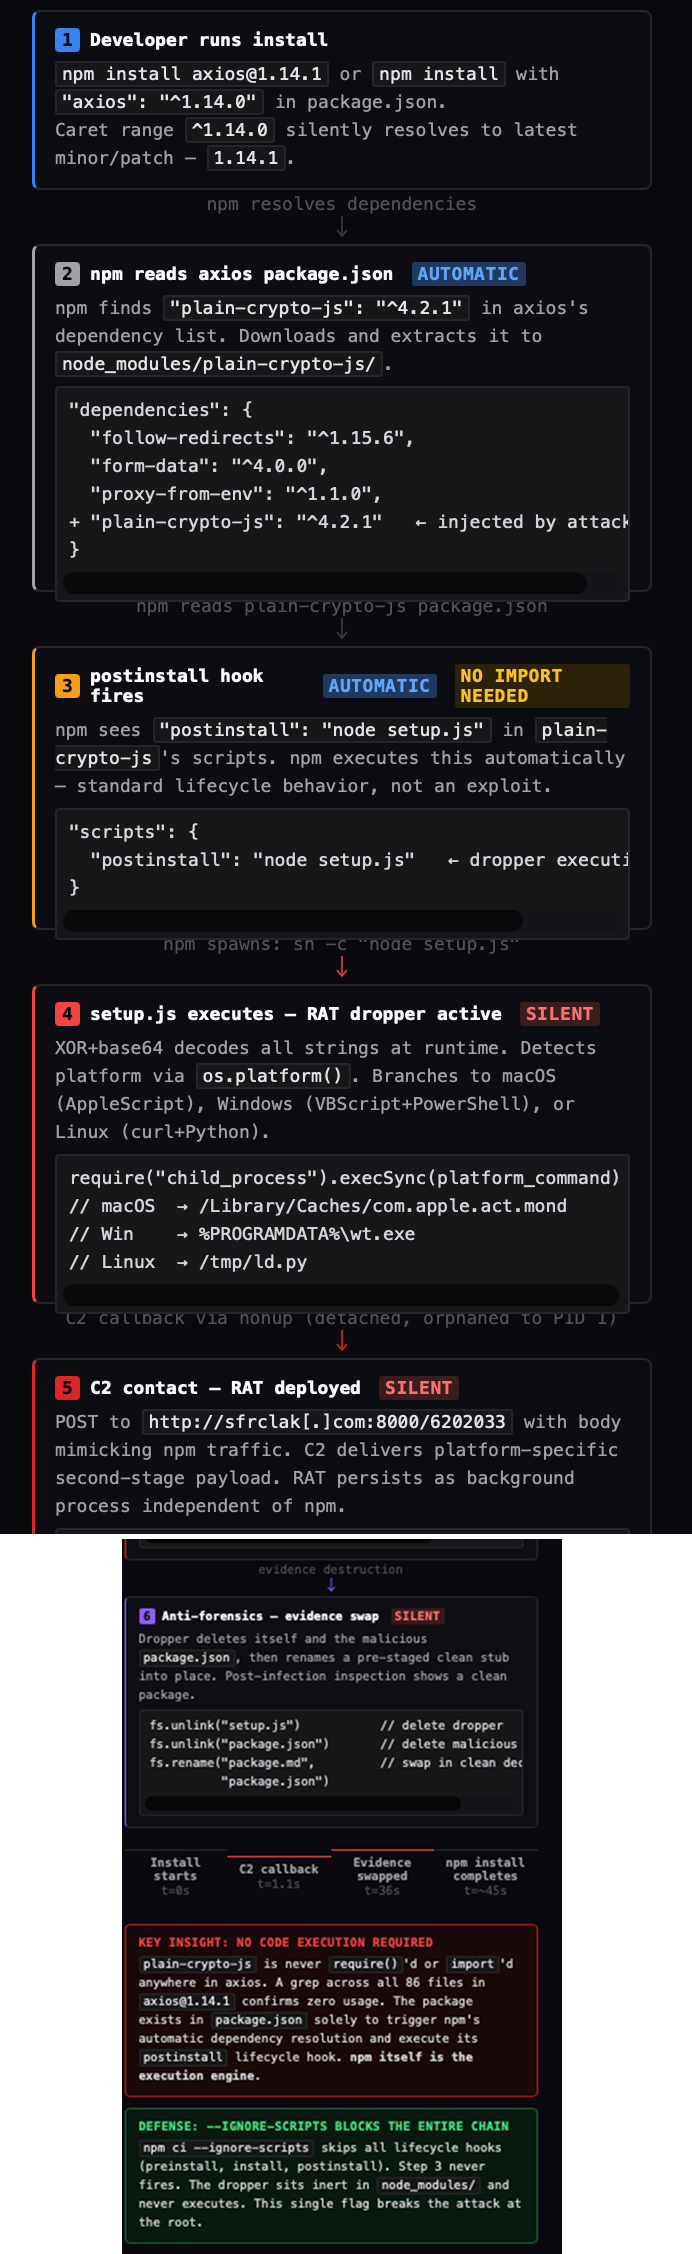Click the os.platform() inline code chip

[x=272, y=1076]
